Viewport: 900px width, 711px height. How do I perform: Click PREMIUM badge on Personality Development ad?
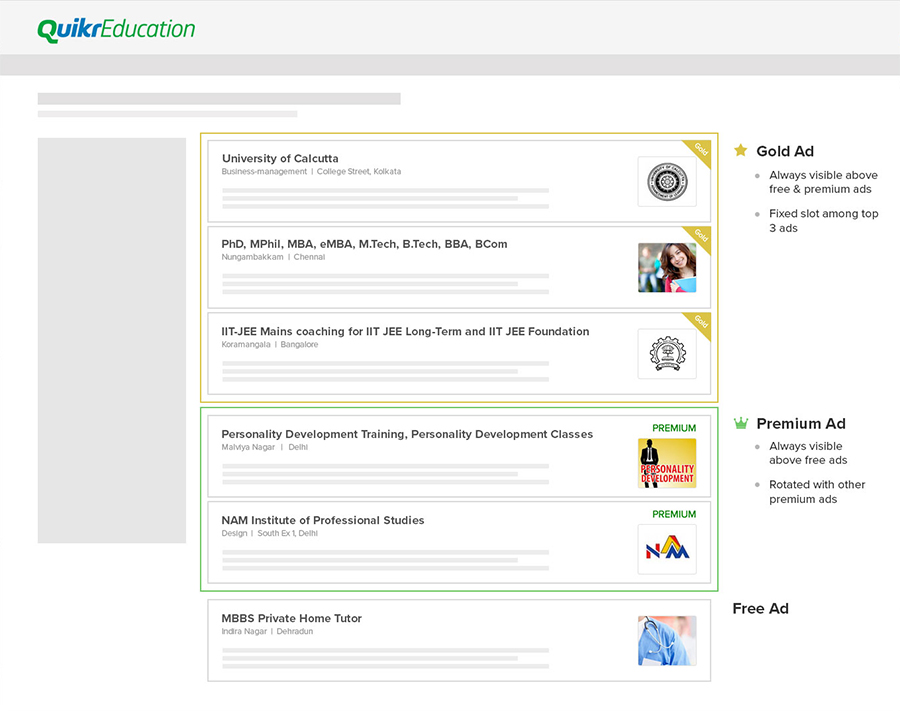674,428
